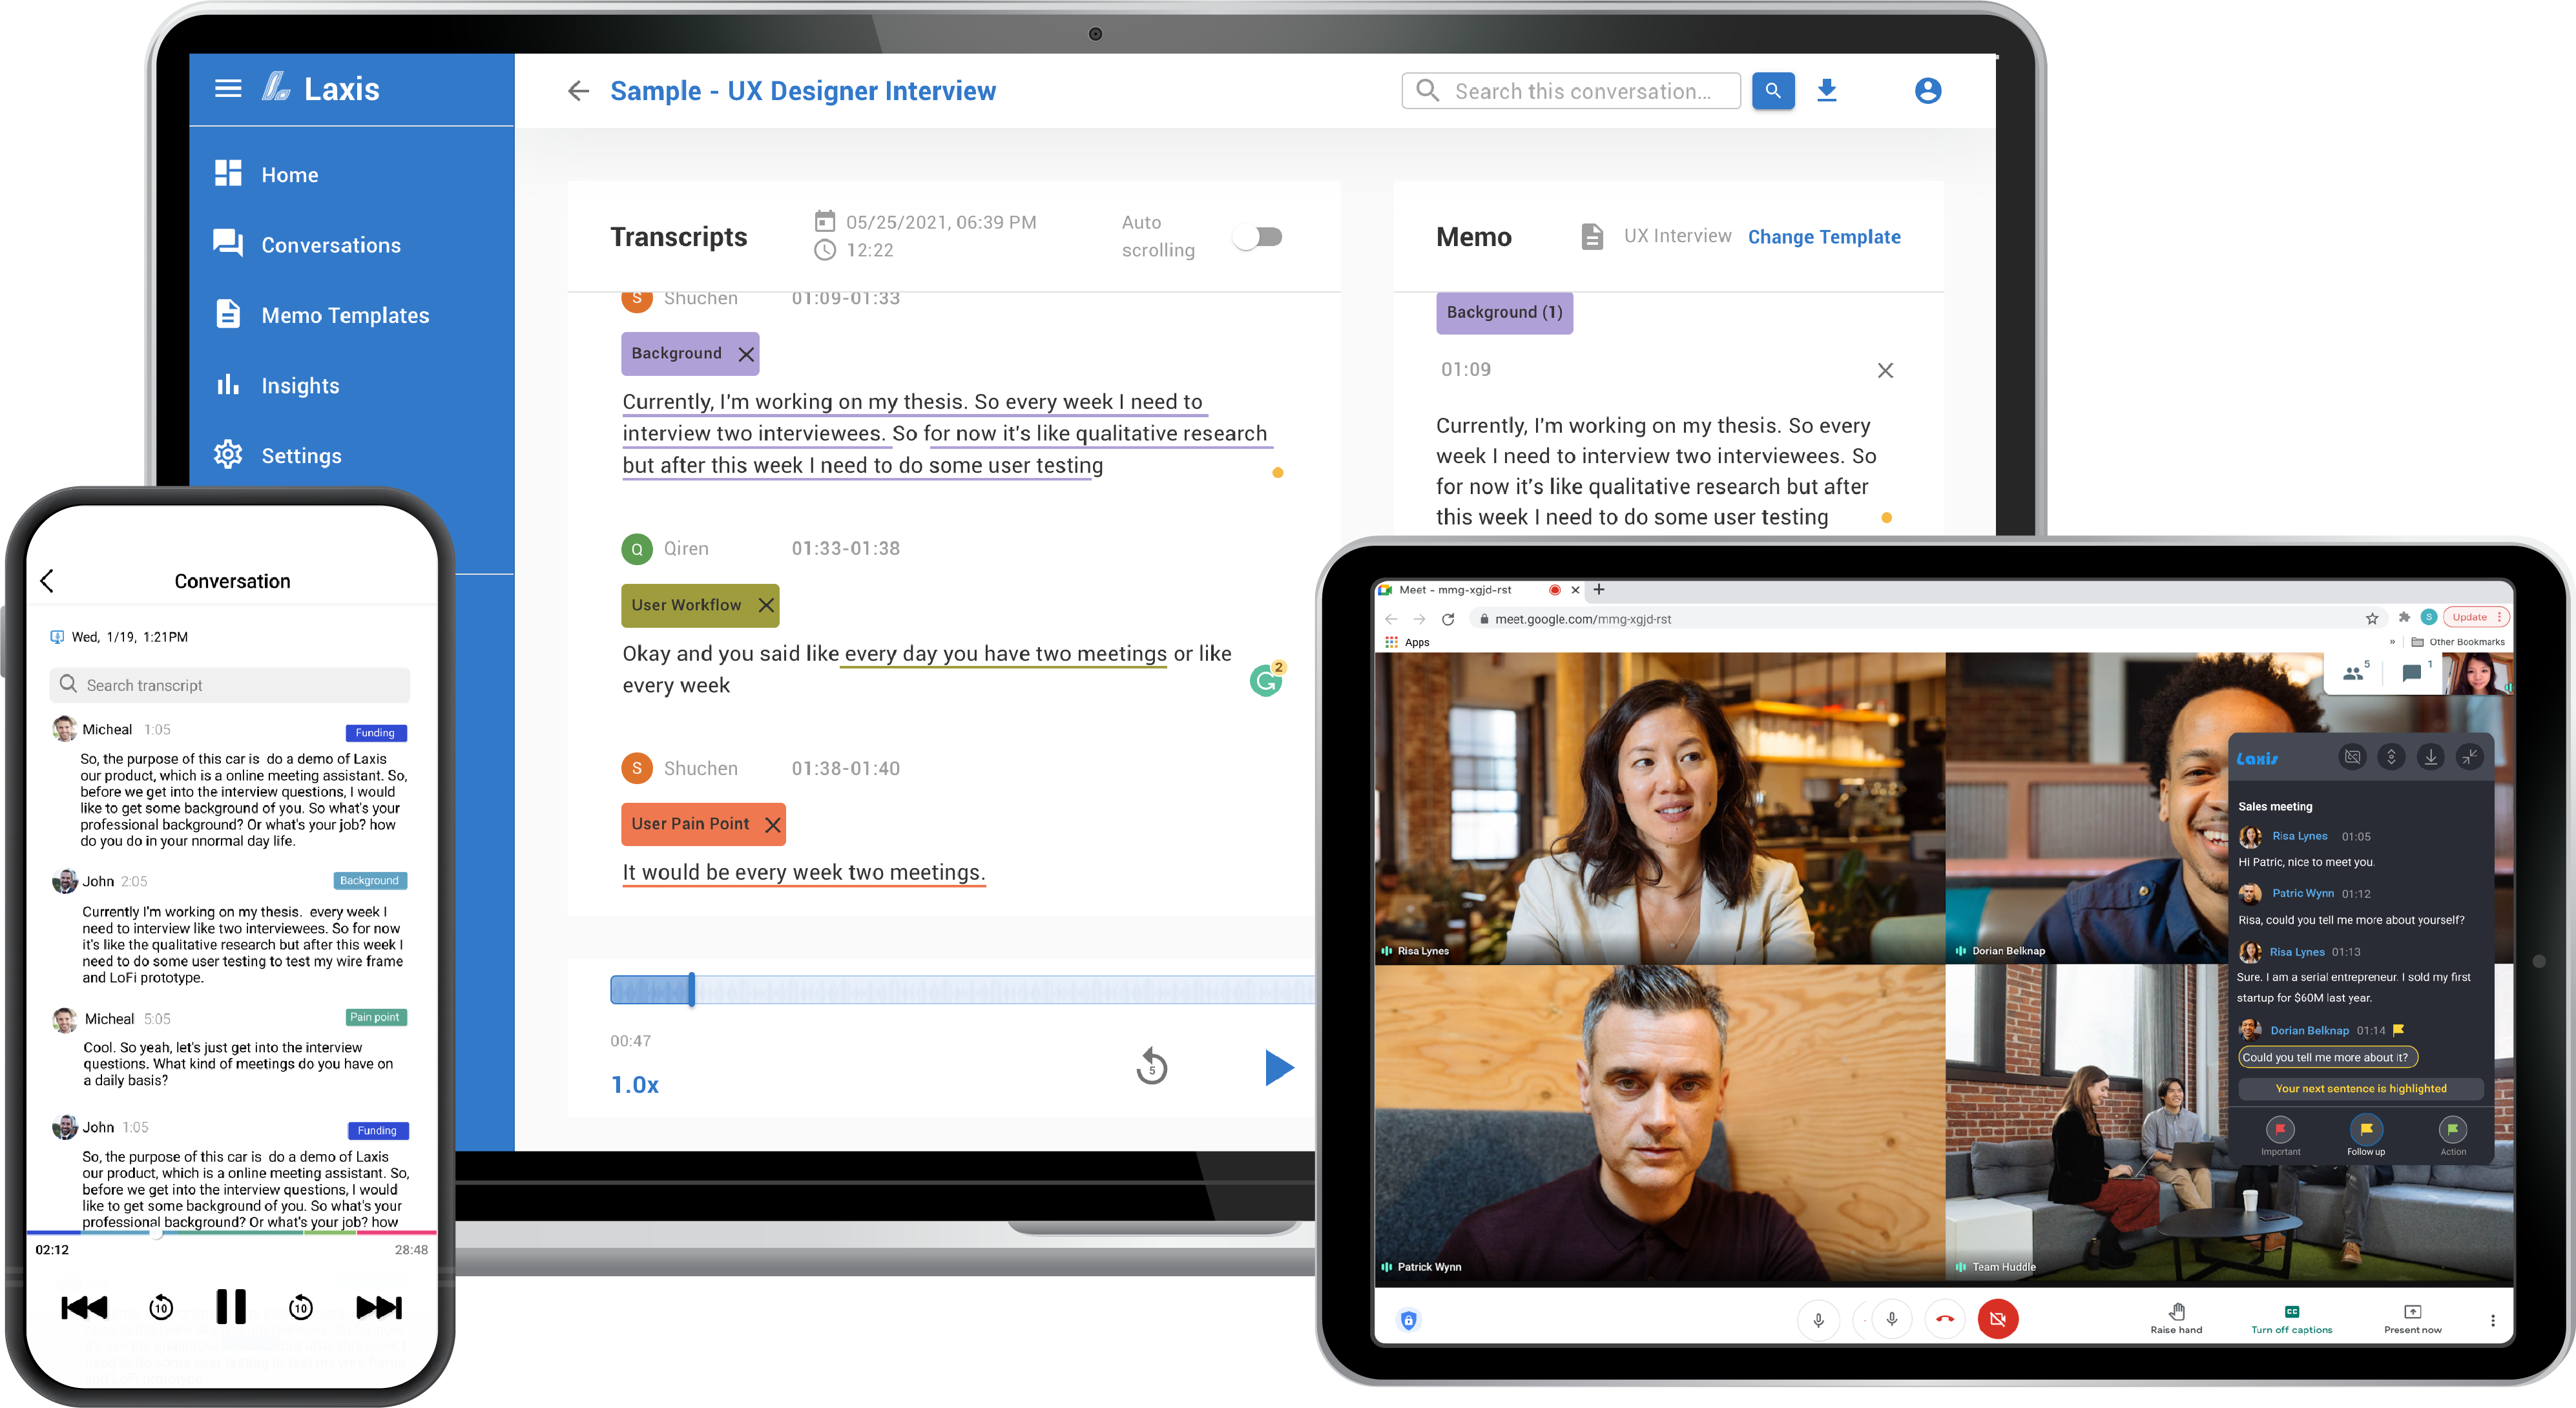Viewport: 2576px width, 1408px height.
Task: Click the Change Template link
Action: click(1824, 237)
